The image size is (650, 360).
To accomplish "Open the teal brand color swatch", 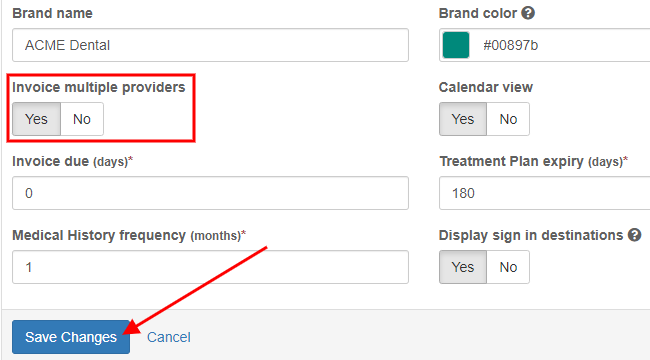I will pos(456,45).
